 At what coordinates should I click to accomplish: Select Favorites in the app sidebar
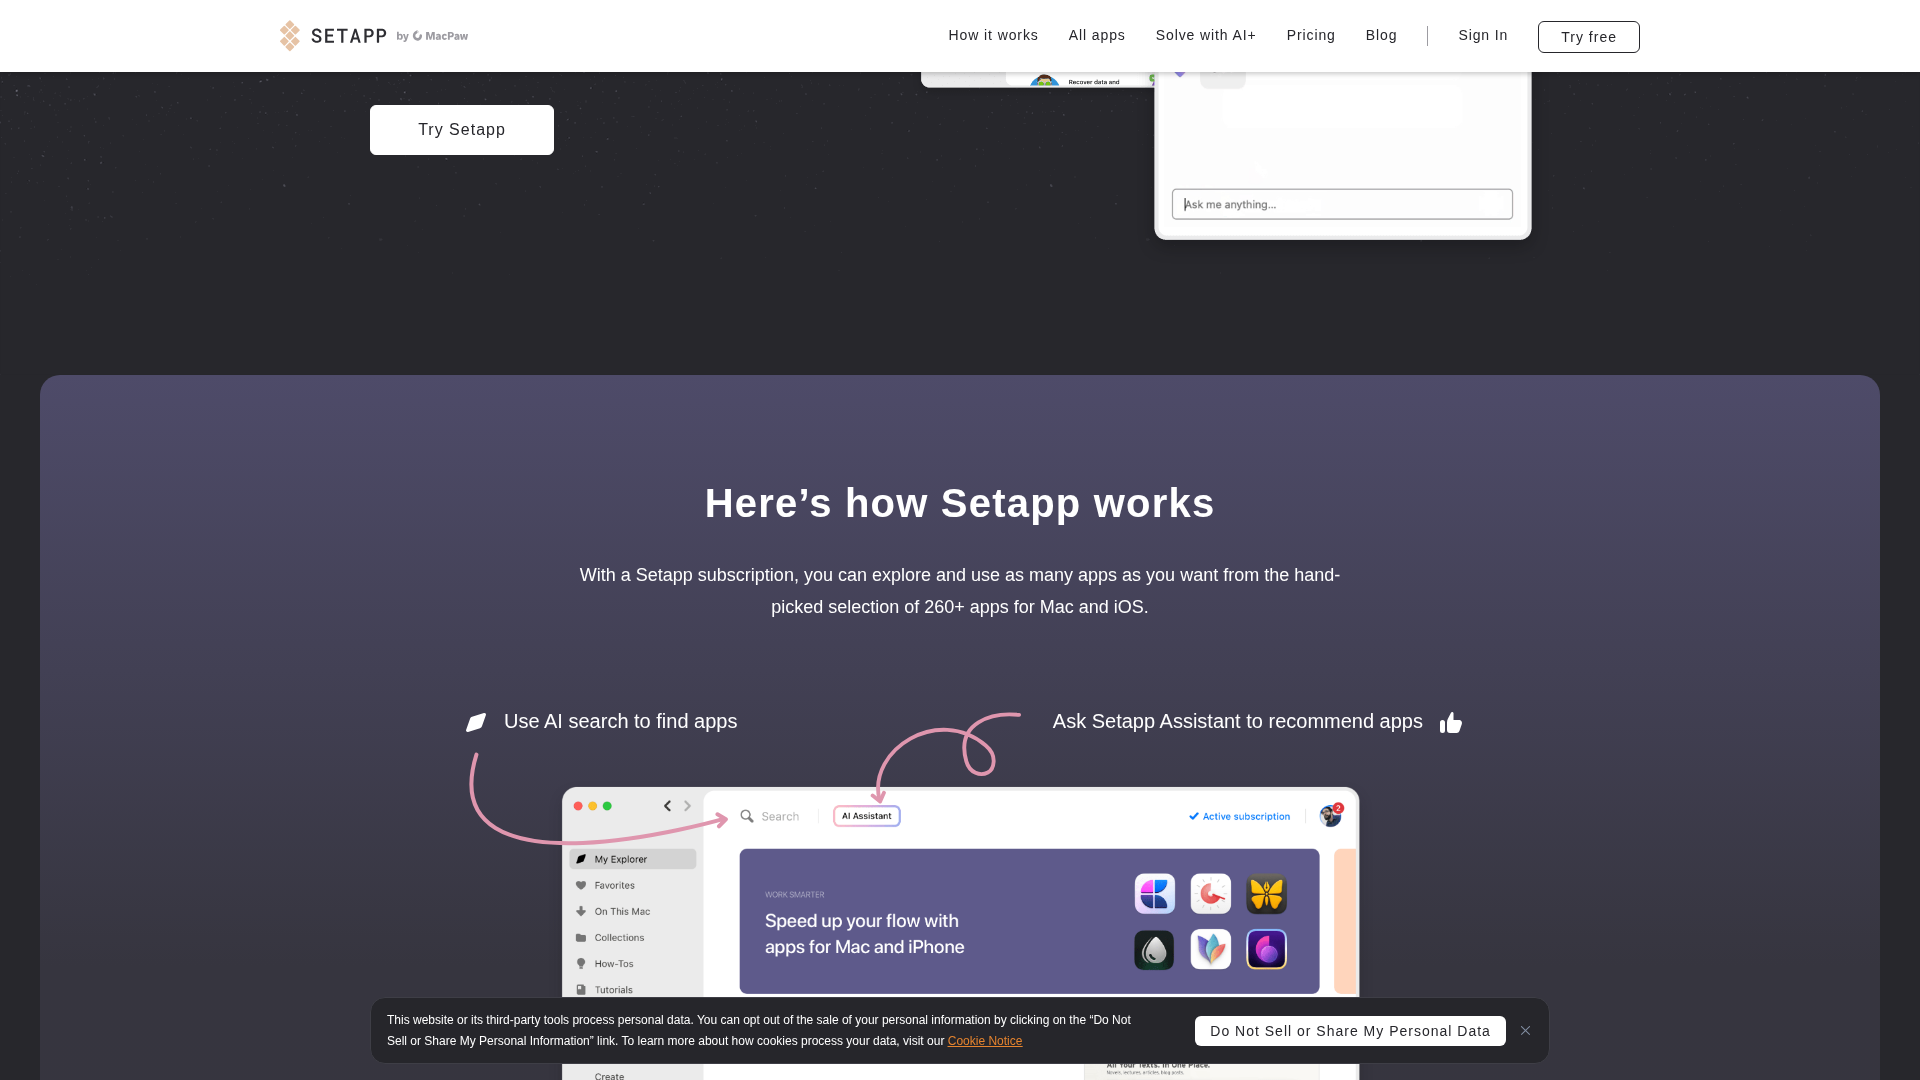[x=614, y=885]
